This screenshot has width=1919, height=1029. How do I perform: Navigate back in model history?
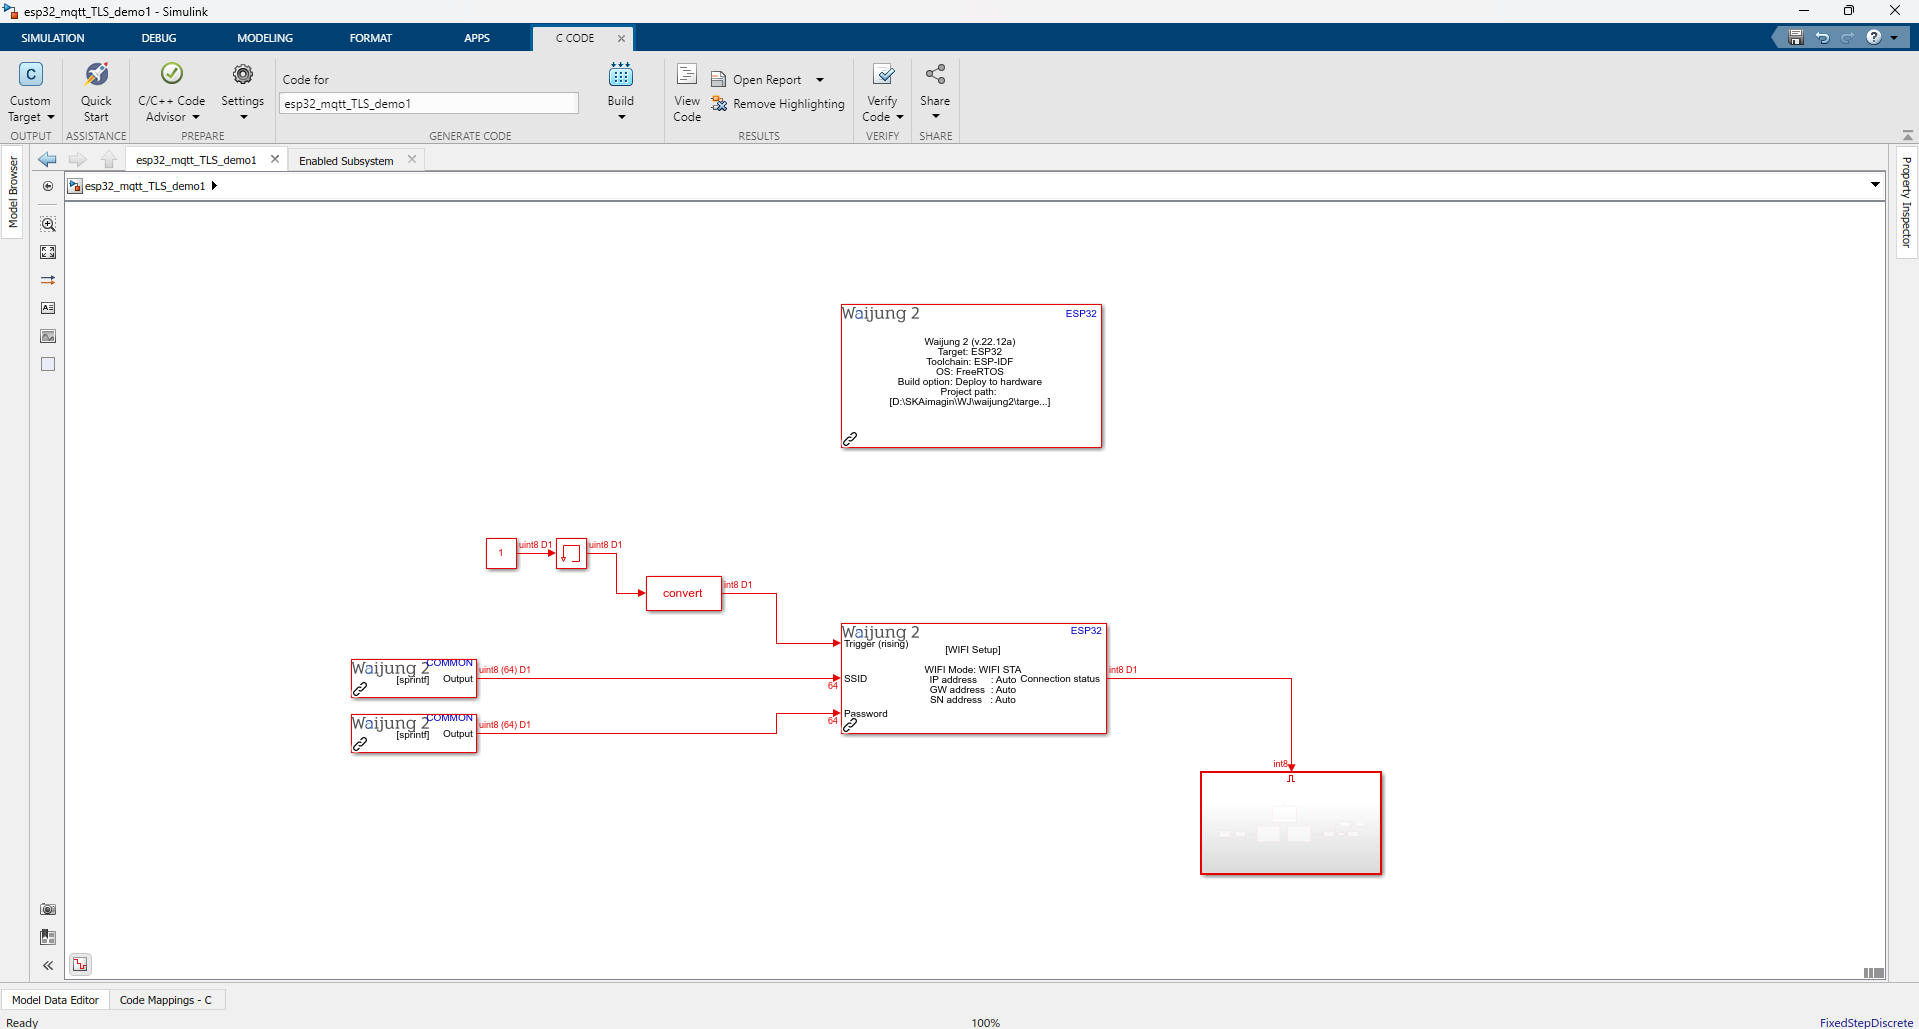coord(47,160)
